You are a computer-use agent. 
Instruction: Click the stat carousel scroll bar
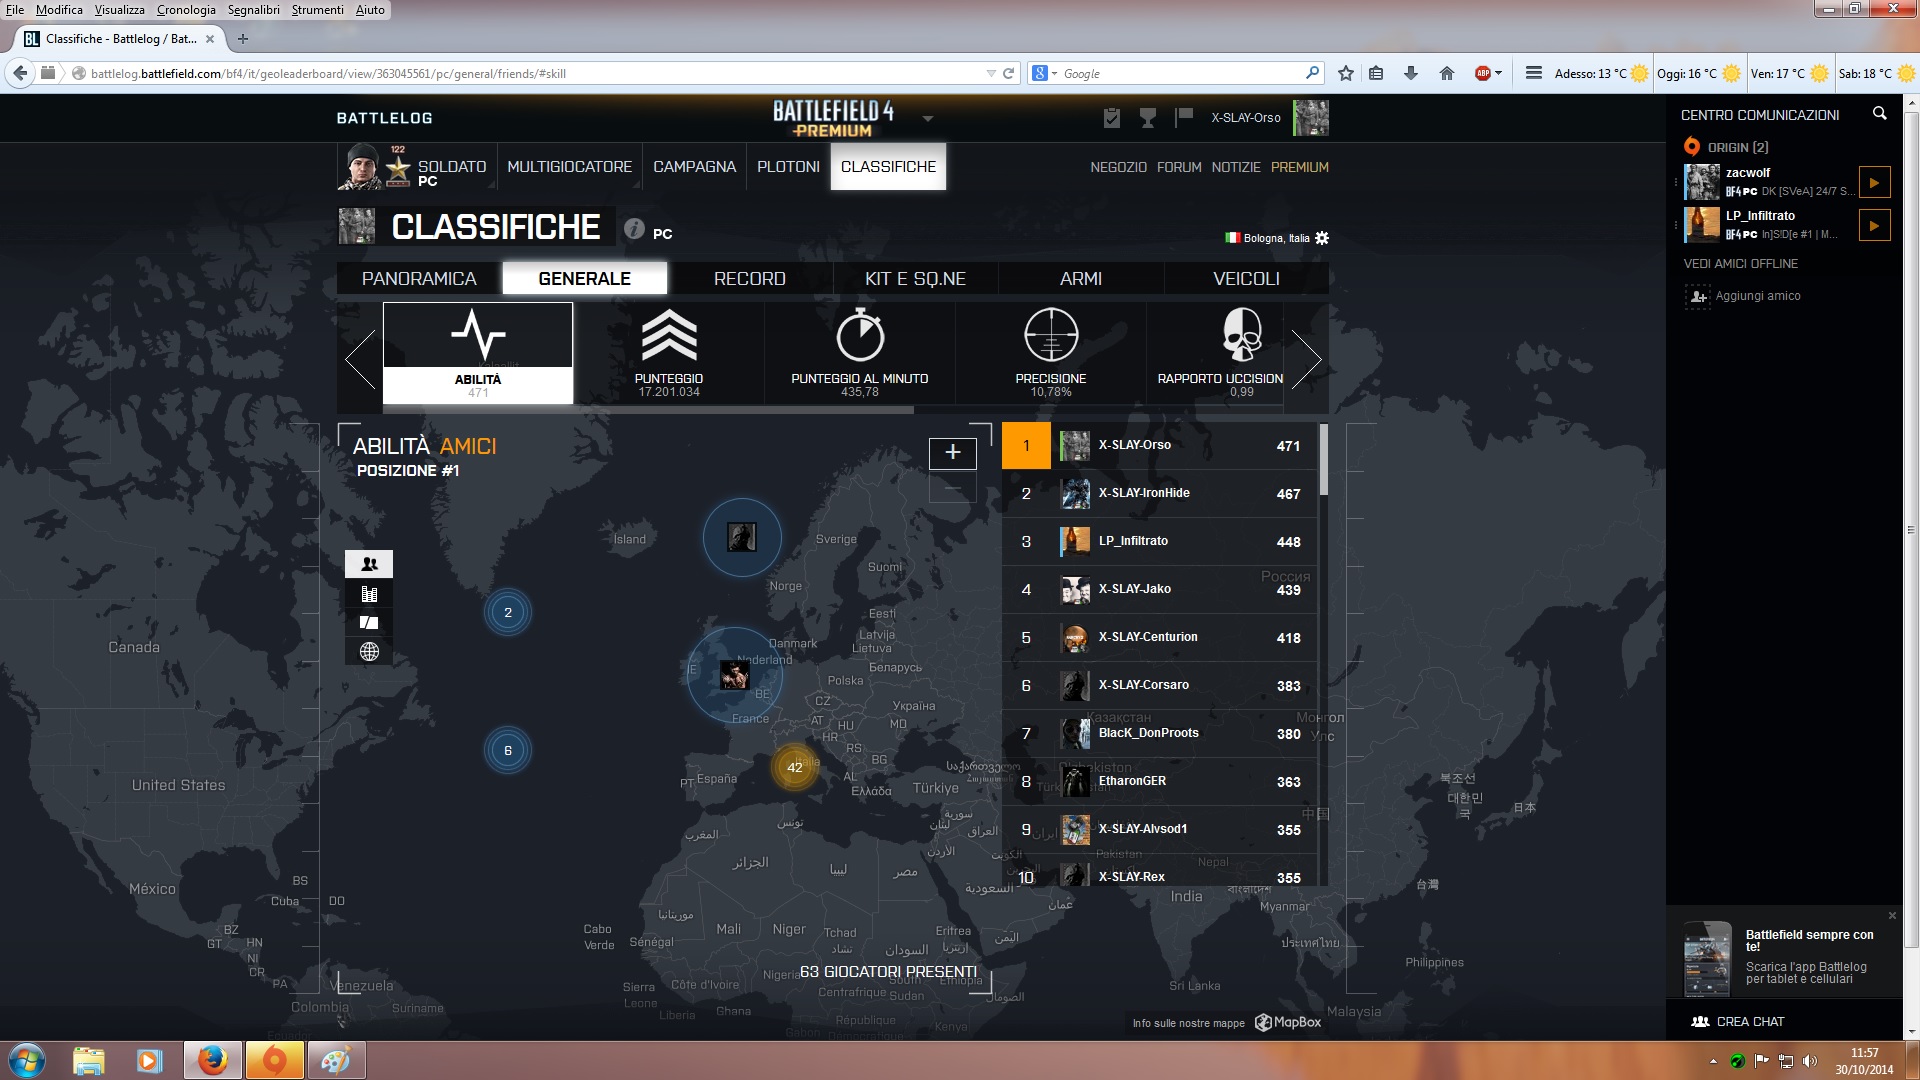click(648, 409)
